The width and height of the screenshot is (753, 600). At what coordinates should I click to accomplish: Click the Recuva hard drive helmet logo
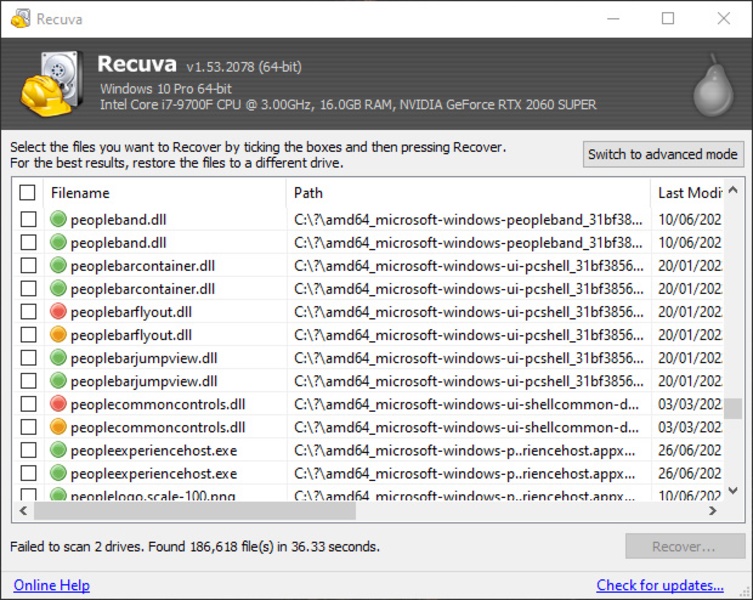49,85
